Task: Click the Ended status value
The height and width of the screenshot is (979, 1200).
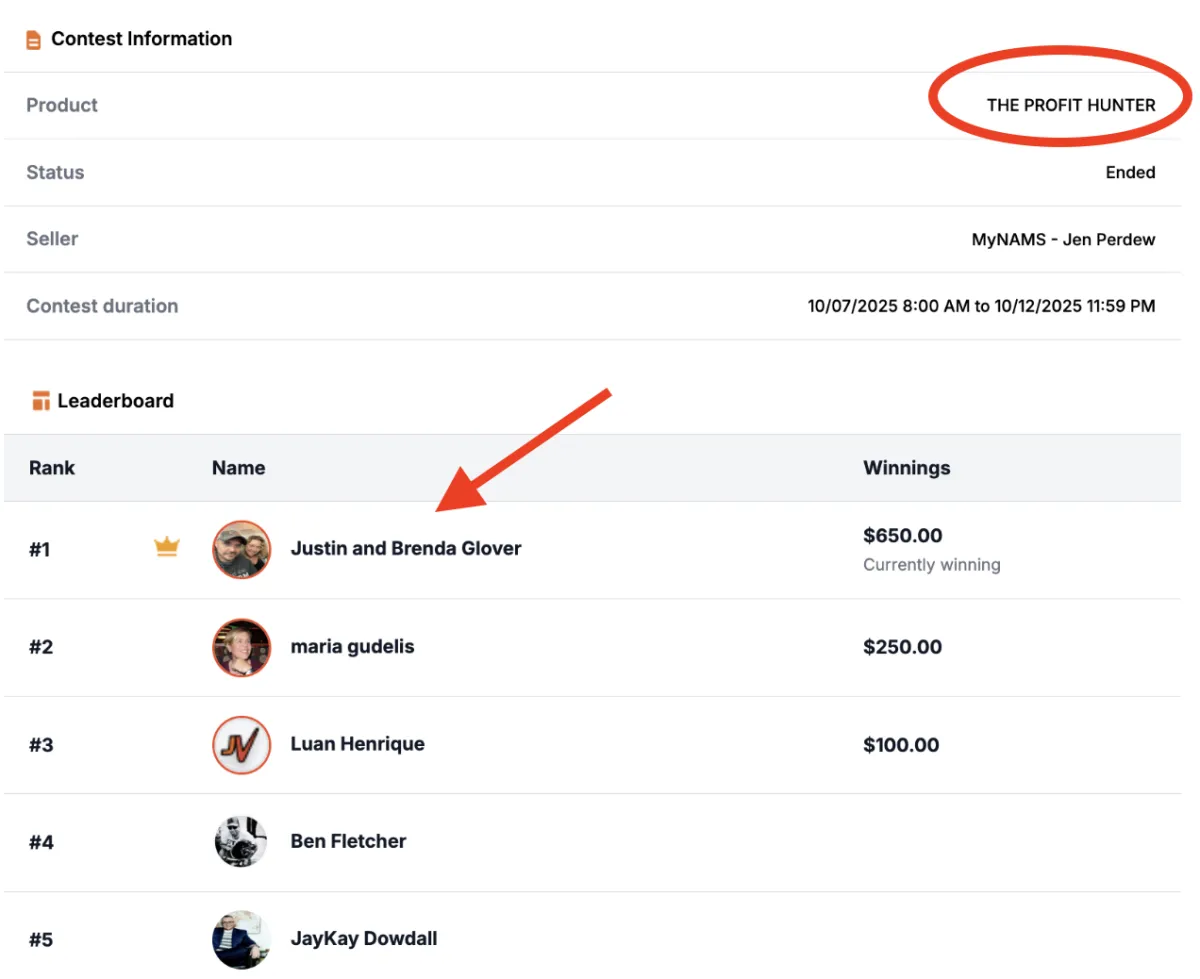Action: [x=1130, y=172]
